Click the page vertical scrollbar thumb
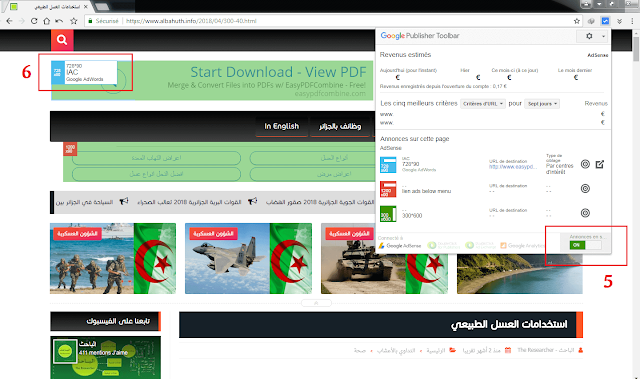640x379 pixels. point(636,49)
